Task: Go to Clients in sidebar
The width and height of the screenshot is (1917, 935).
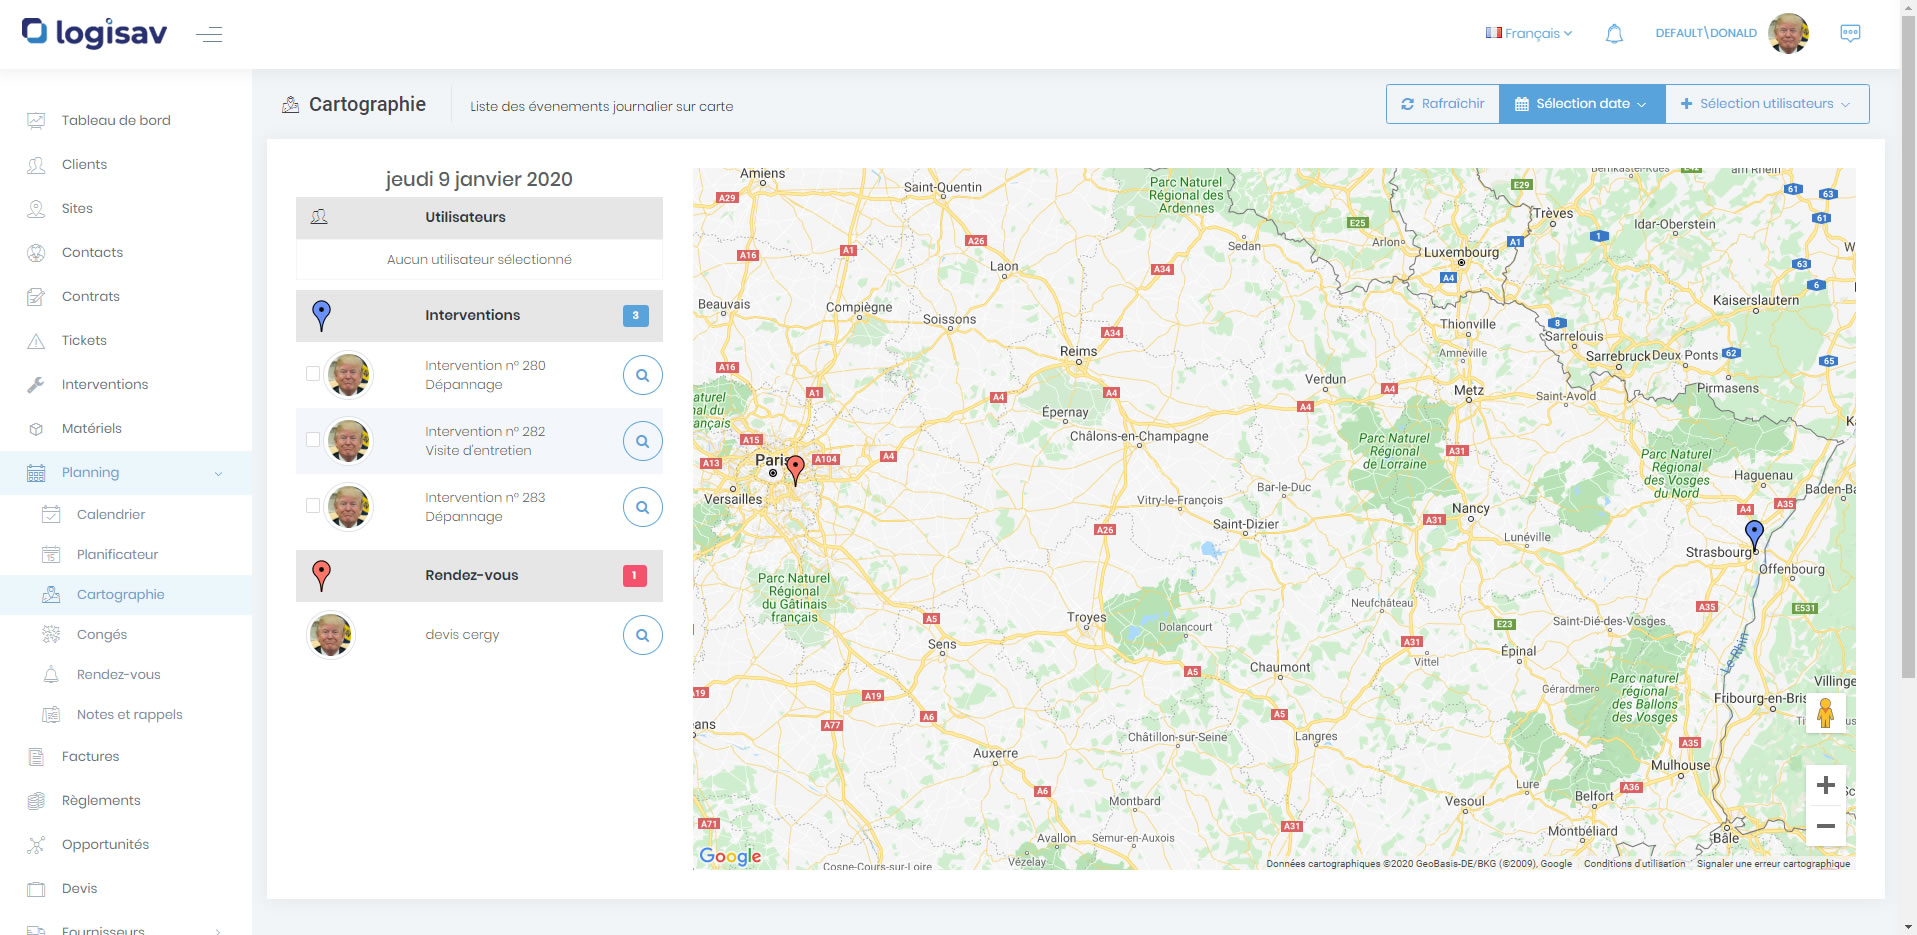Action: click(84, 164)
